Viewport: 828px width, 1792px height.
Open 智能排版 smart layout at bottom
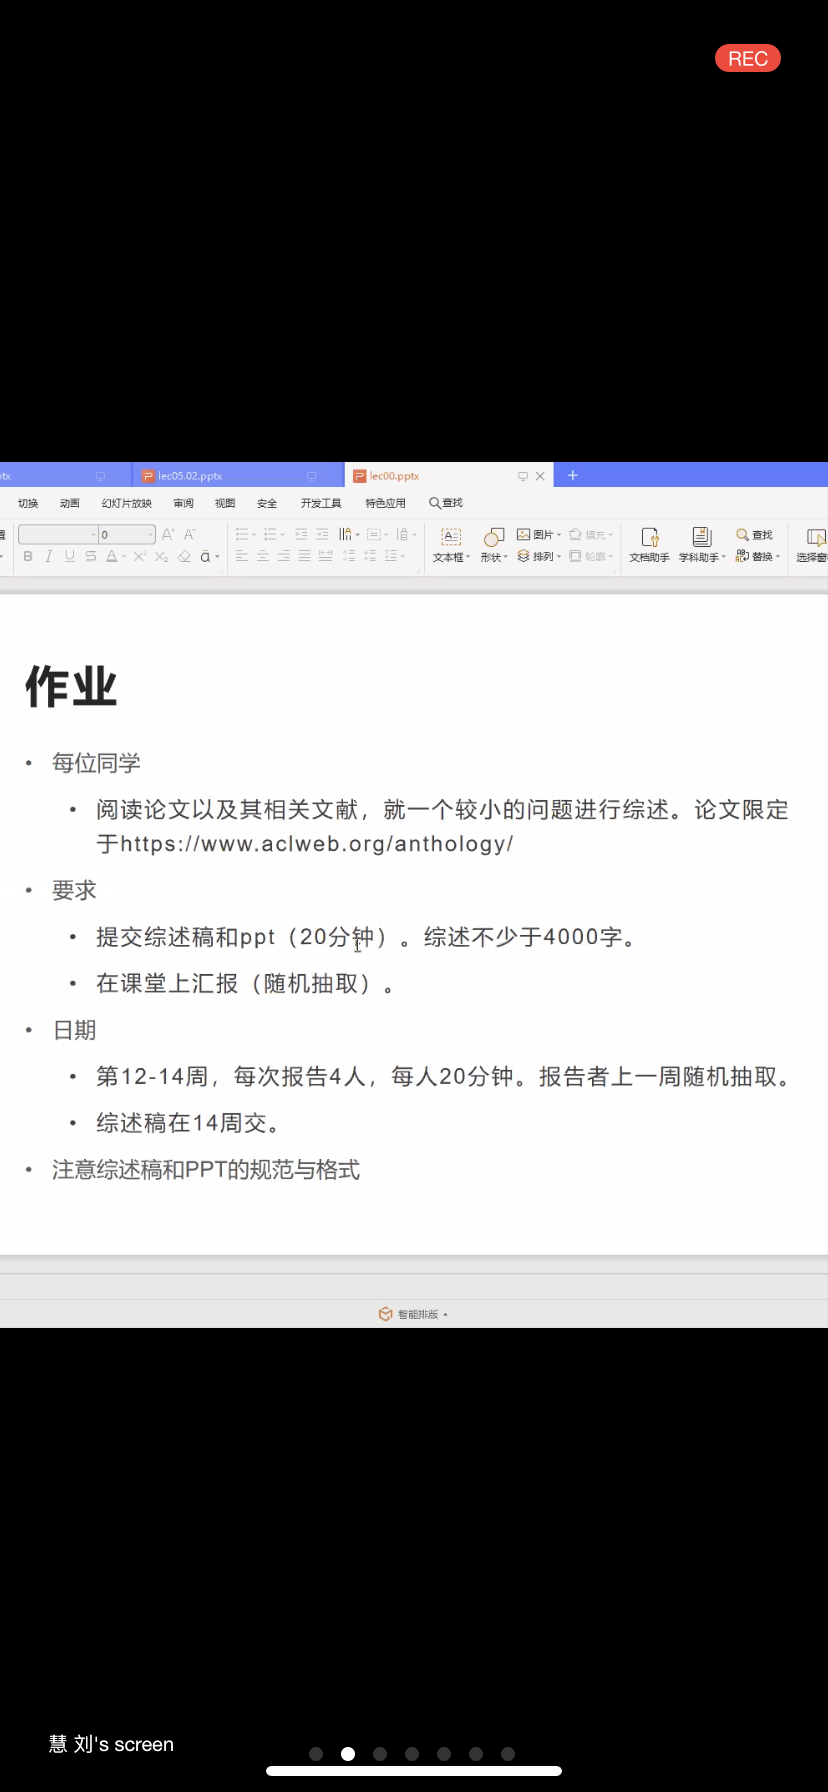pos(413,1314)
